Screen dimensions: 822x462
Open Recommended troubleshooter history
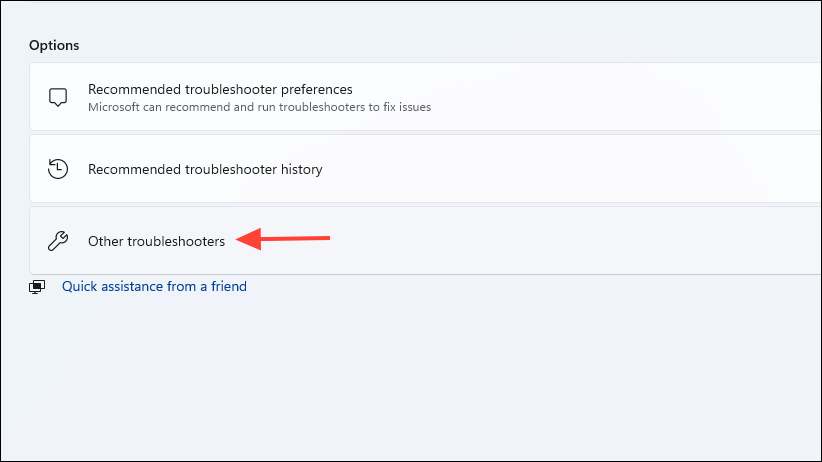[x=205, y=170]
